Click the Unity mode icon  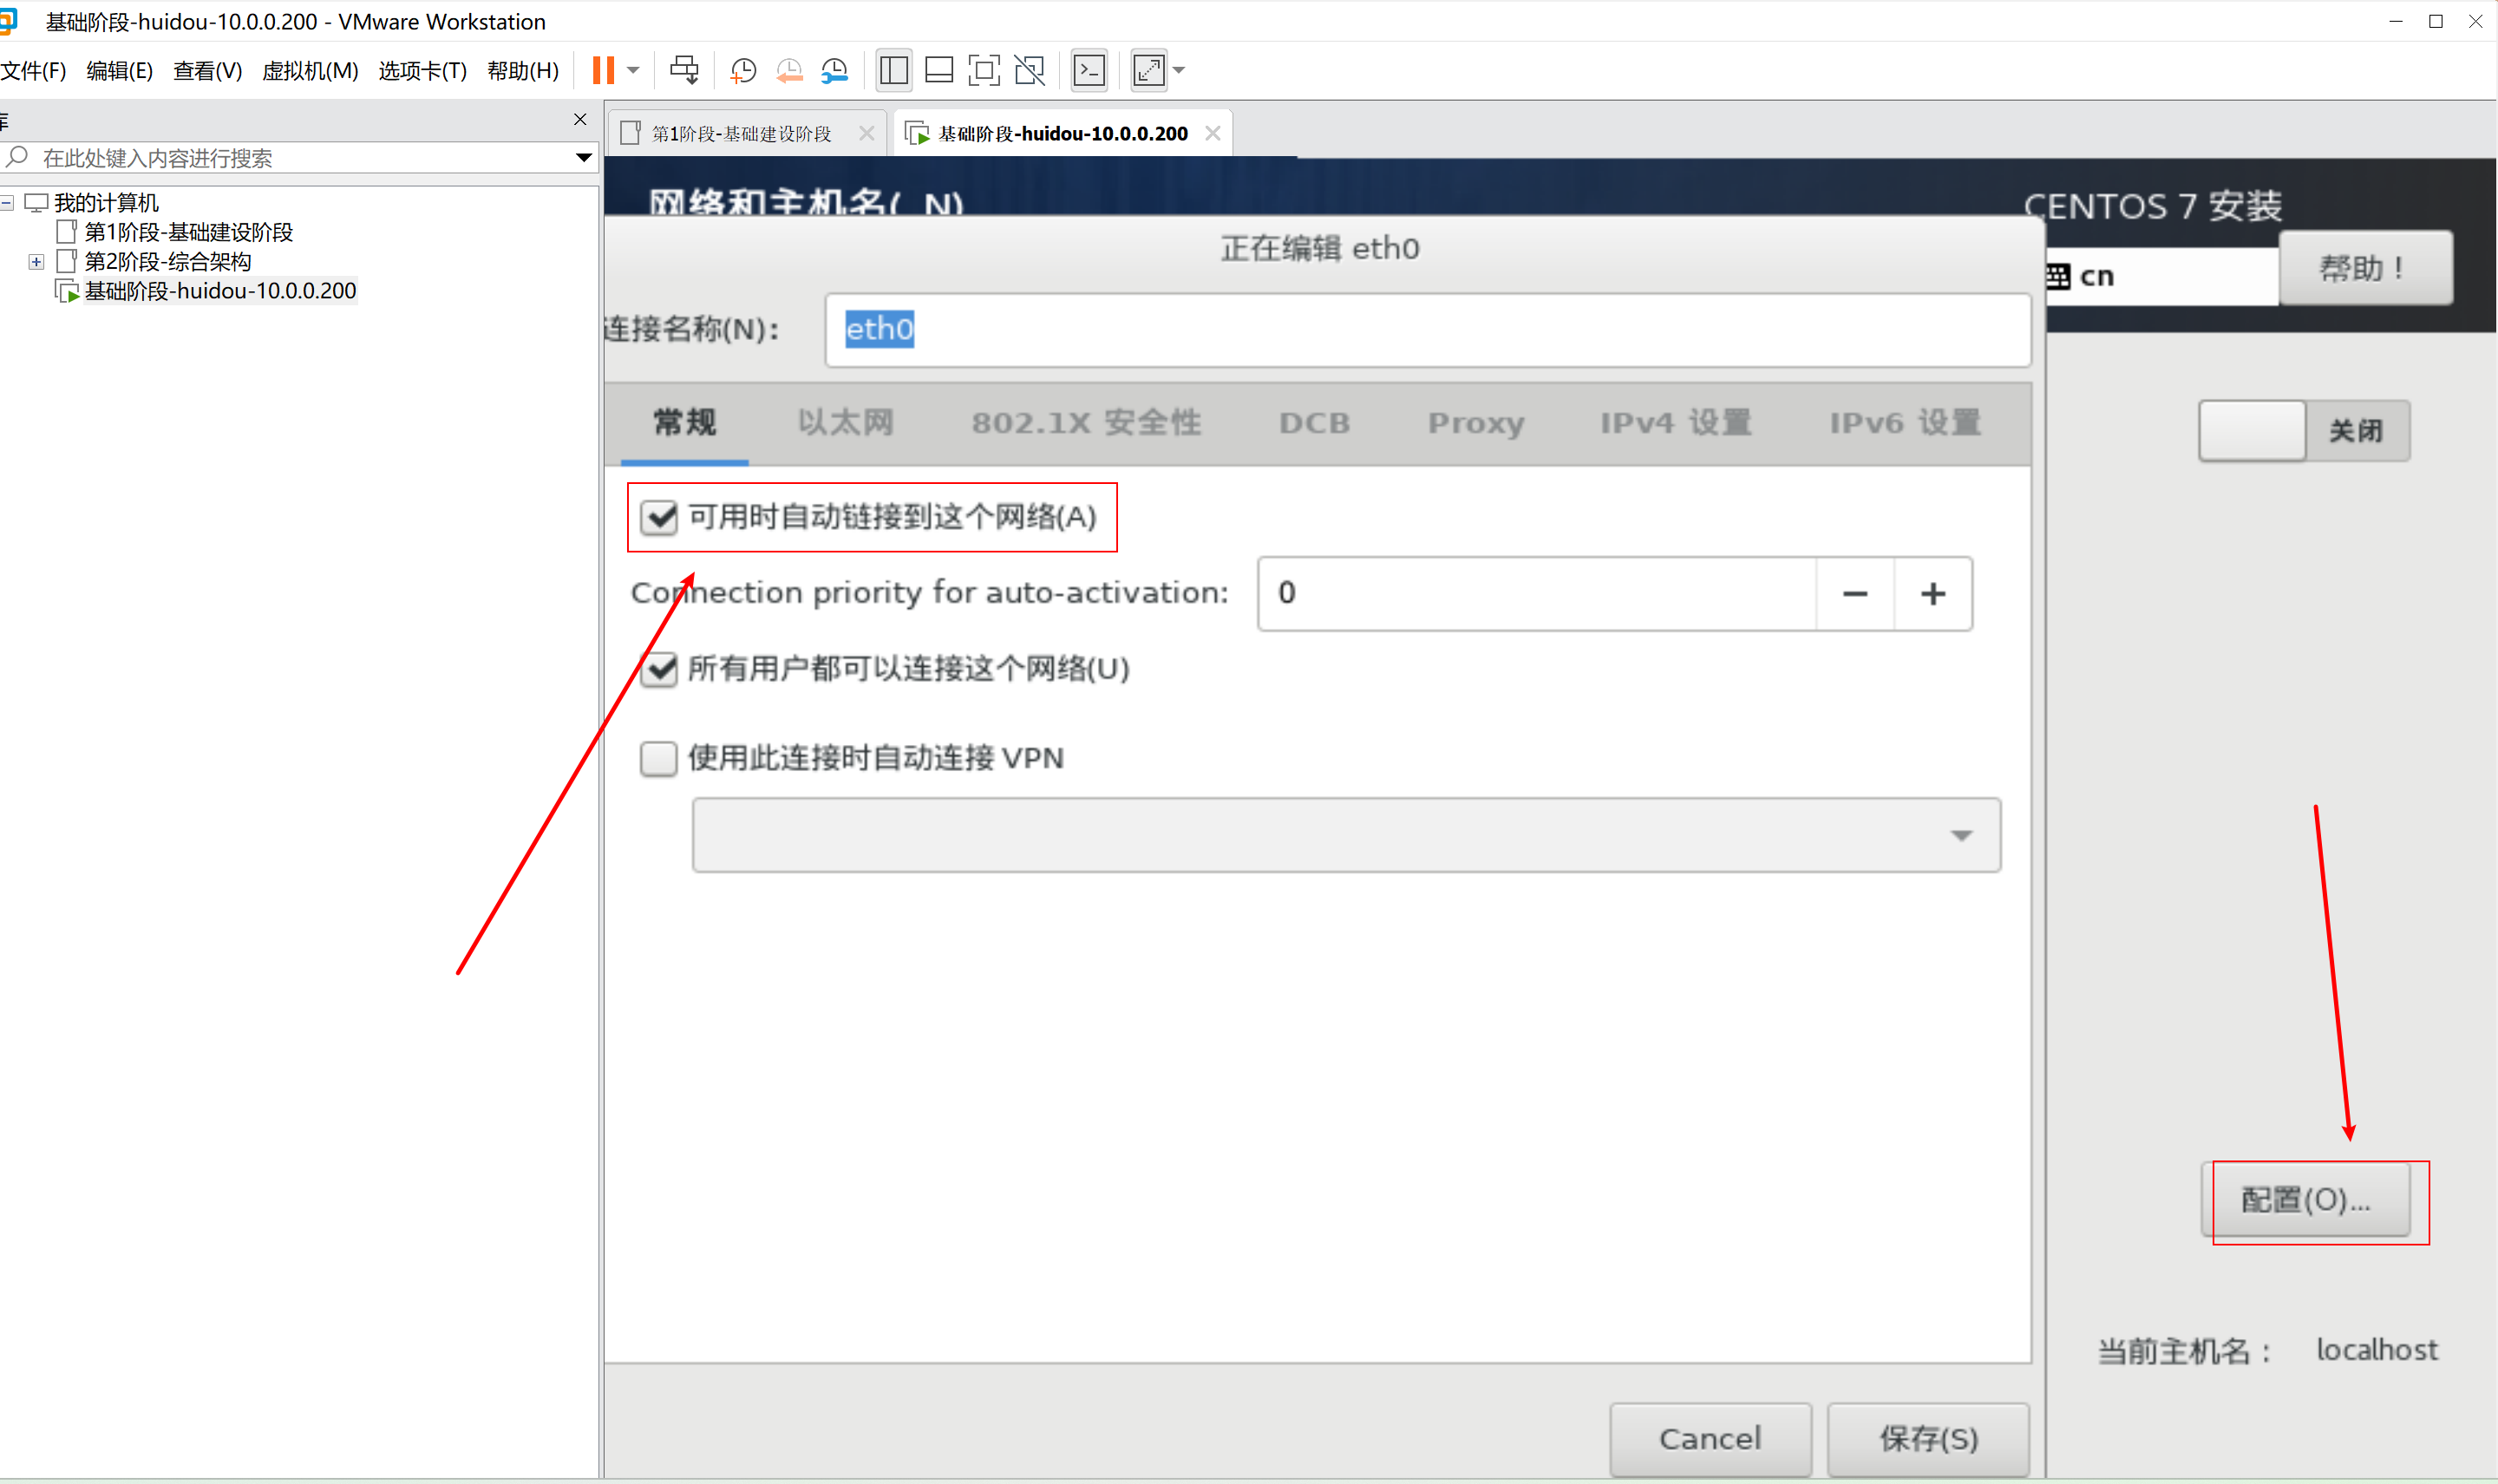pos(1029,70)
